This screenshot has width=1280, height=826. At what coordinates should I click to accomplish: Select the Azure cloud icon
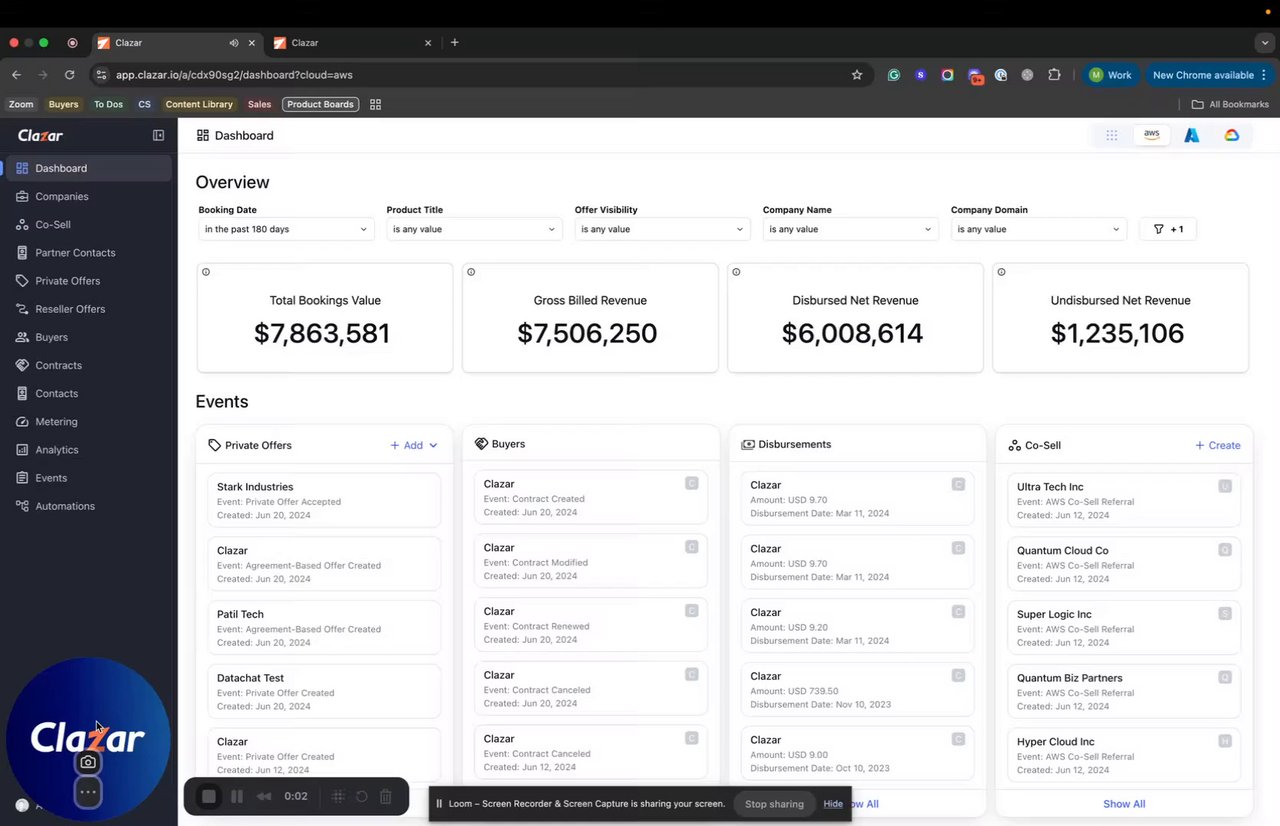pyautogui.click(x=1192, y=135)
